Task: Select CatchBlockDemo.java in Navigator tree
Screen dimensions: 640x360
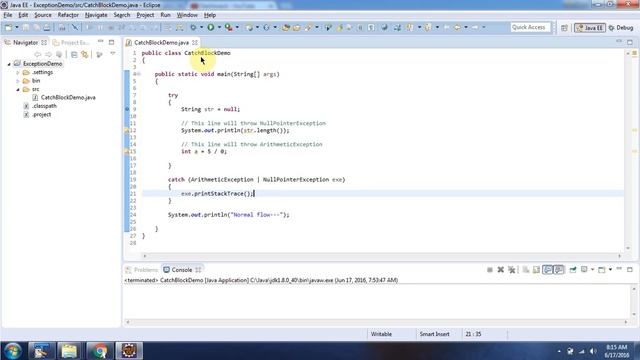Action: tap(64, 98)
